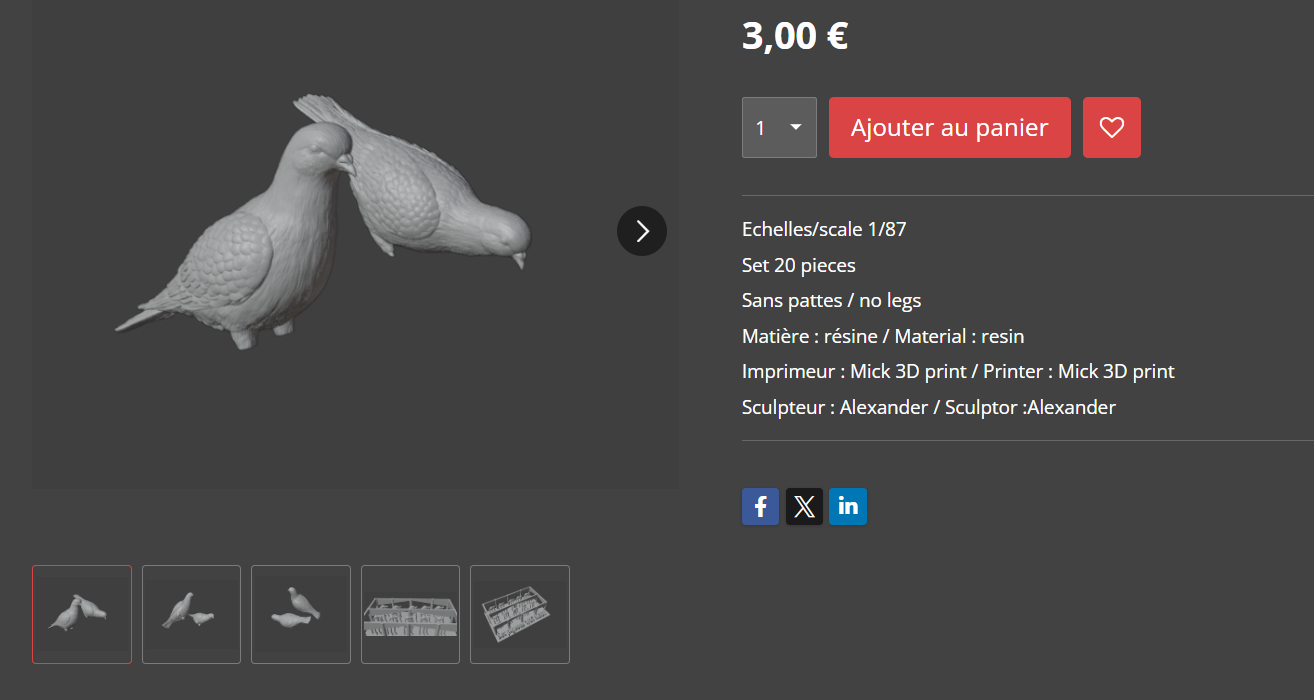Viewport: 1314px width, 700px height.
Task: Click the Sculpteur Alexander line
Action: (x=929, y=407)
